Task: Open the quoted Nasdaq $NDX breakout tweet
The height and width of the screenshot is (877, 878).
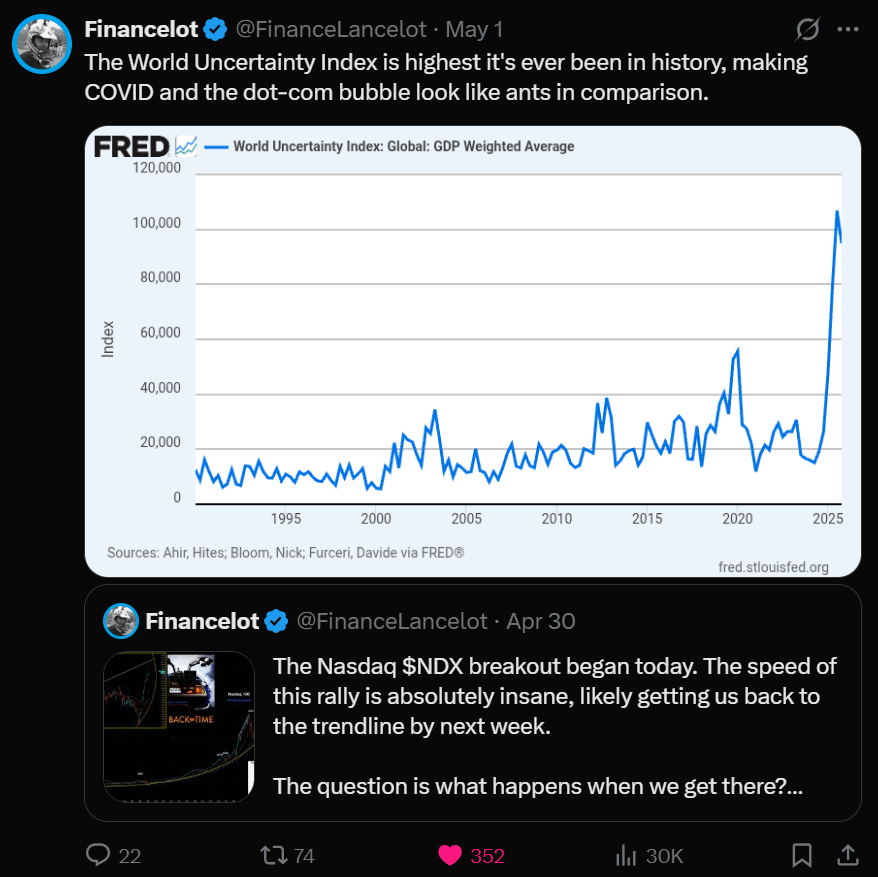Action: pyautogui.click(x=473, y=703)
